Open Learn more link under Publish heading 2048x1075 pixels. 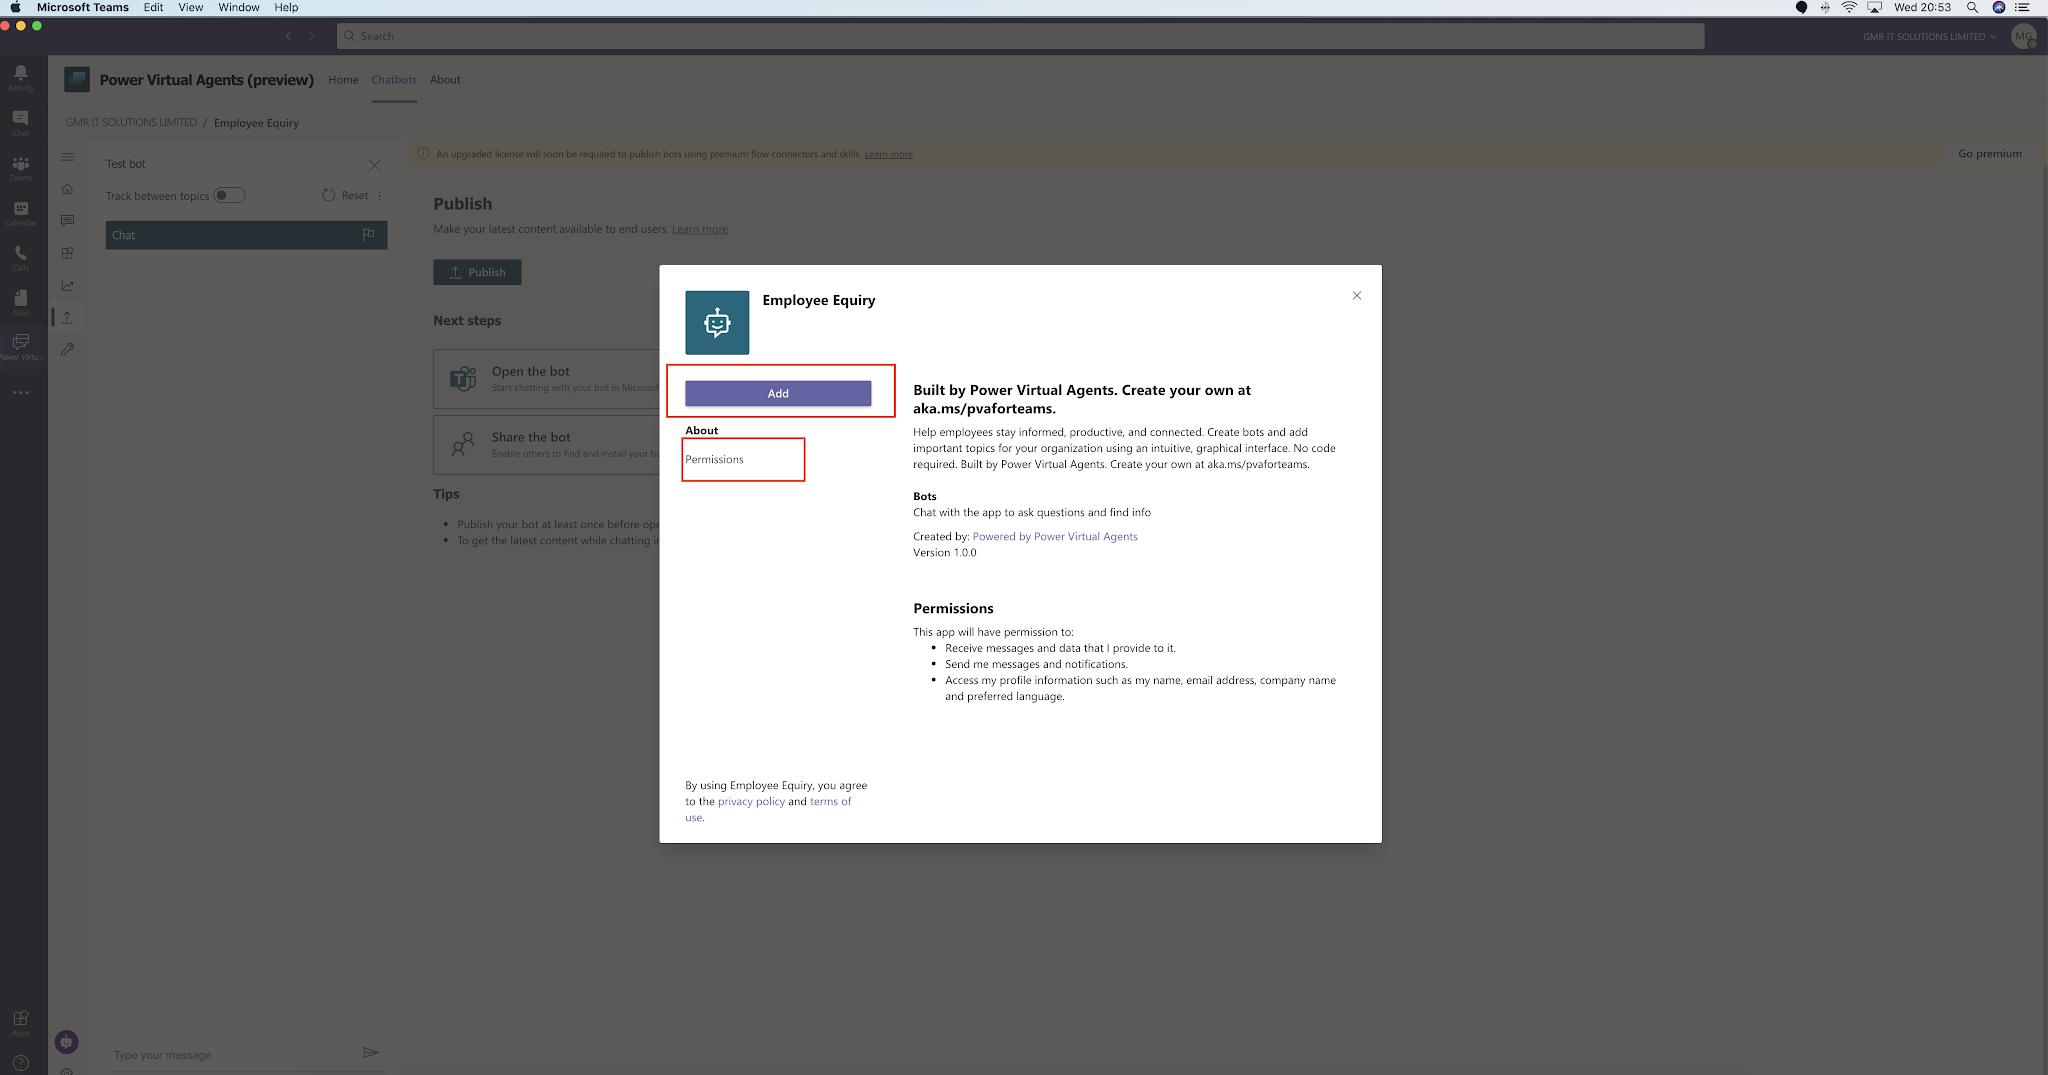700,229
